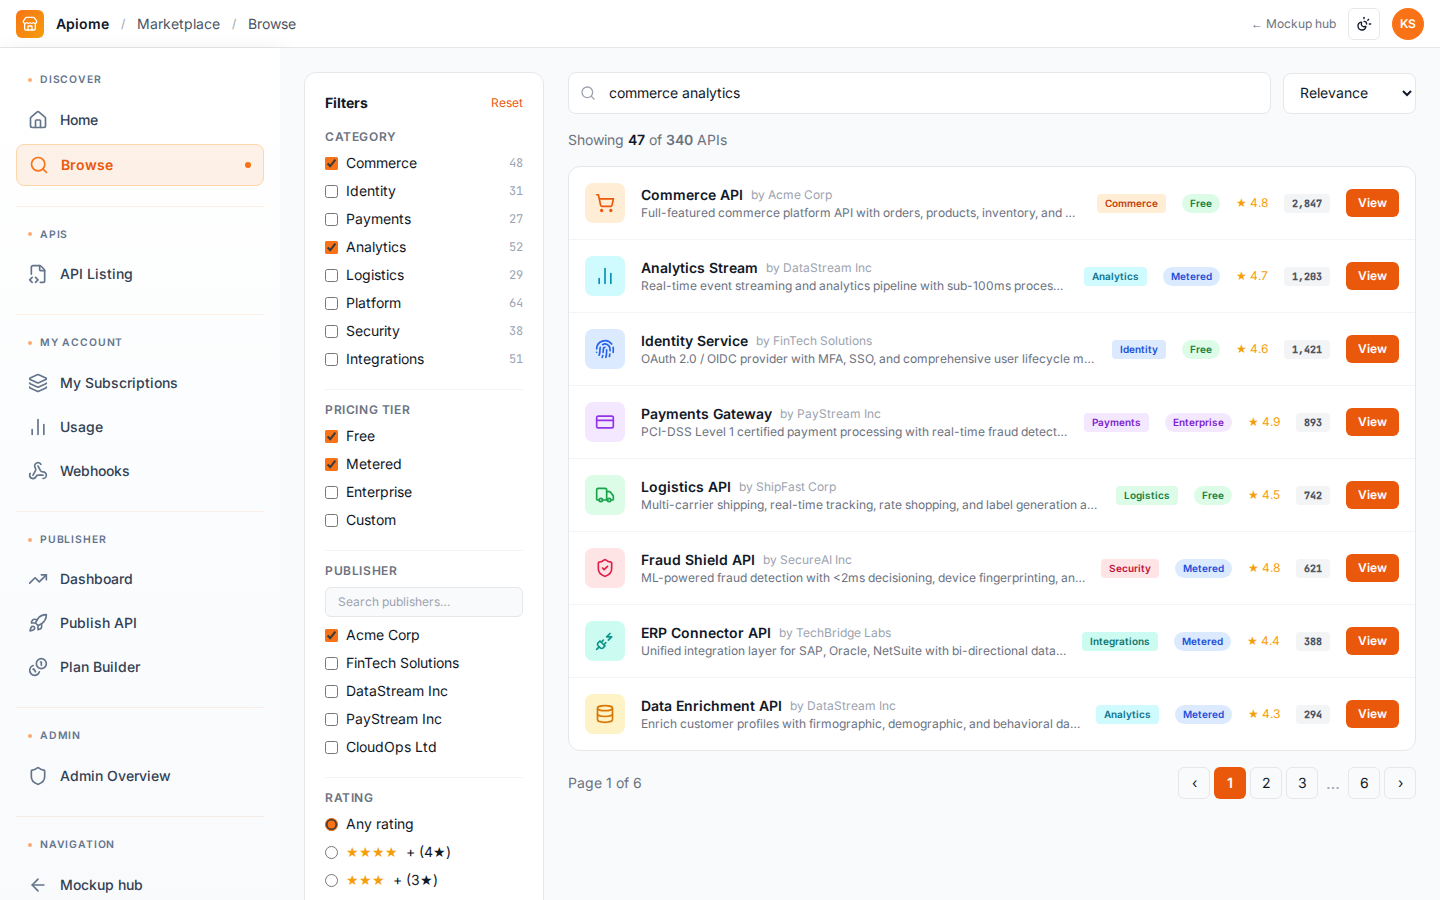Click the My Subscriptions layers icon

[38, 383]
